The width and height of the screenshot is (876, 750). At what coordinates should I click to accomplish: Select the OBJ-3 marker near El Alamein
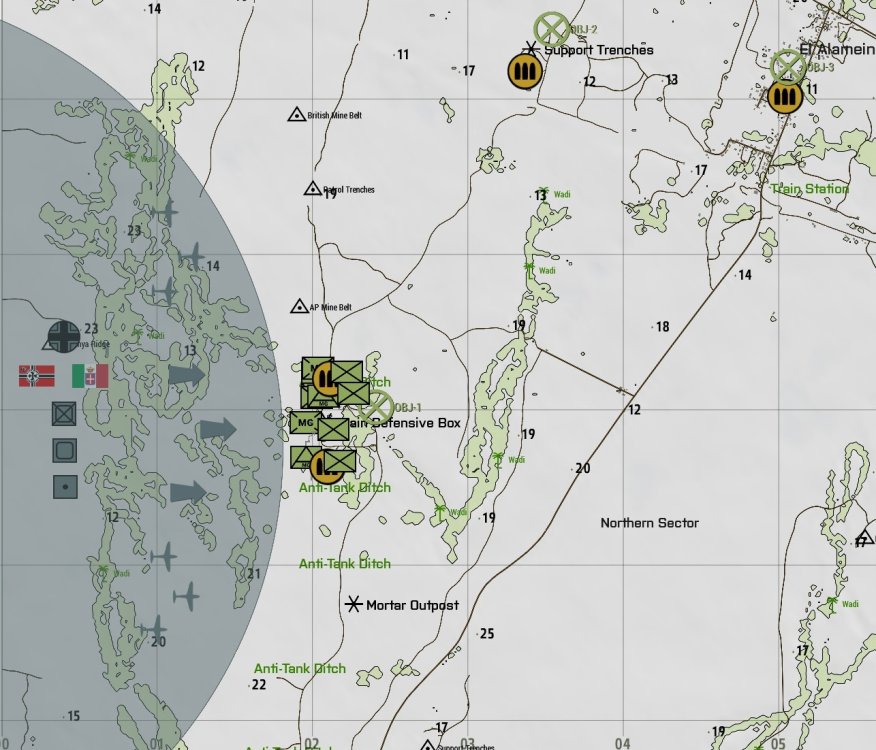[x=789, y=66]
